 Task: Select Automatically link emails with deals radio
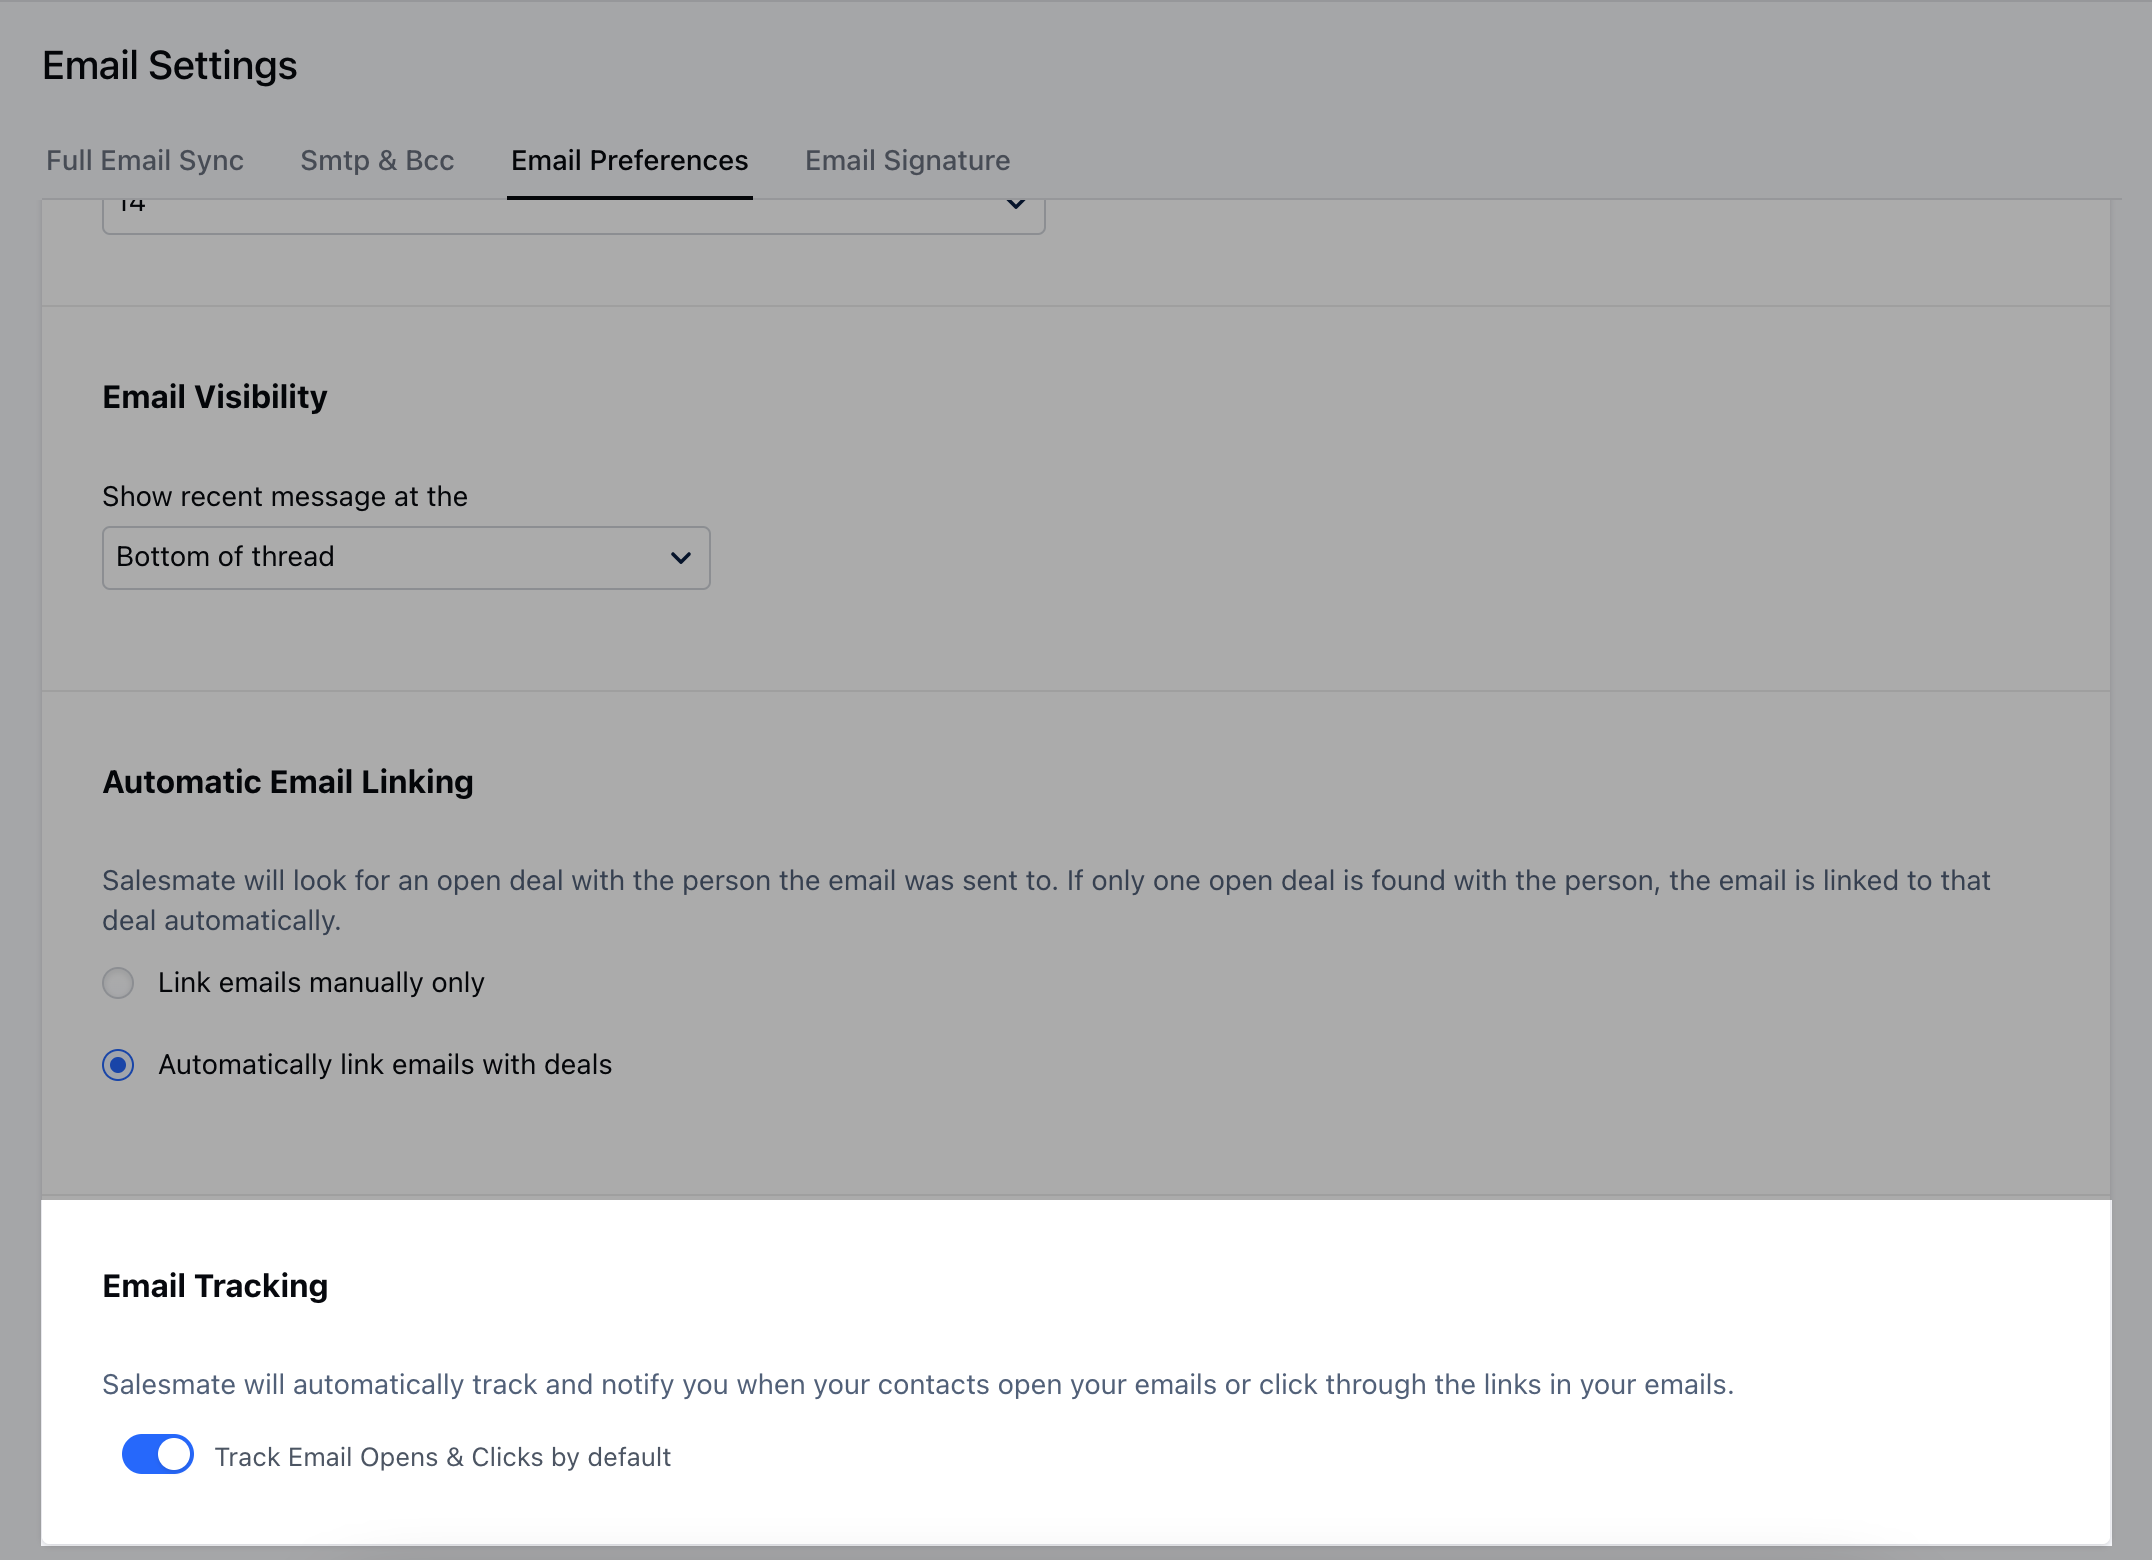tap(118, 1065)
